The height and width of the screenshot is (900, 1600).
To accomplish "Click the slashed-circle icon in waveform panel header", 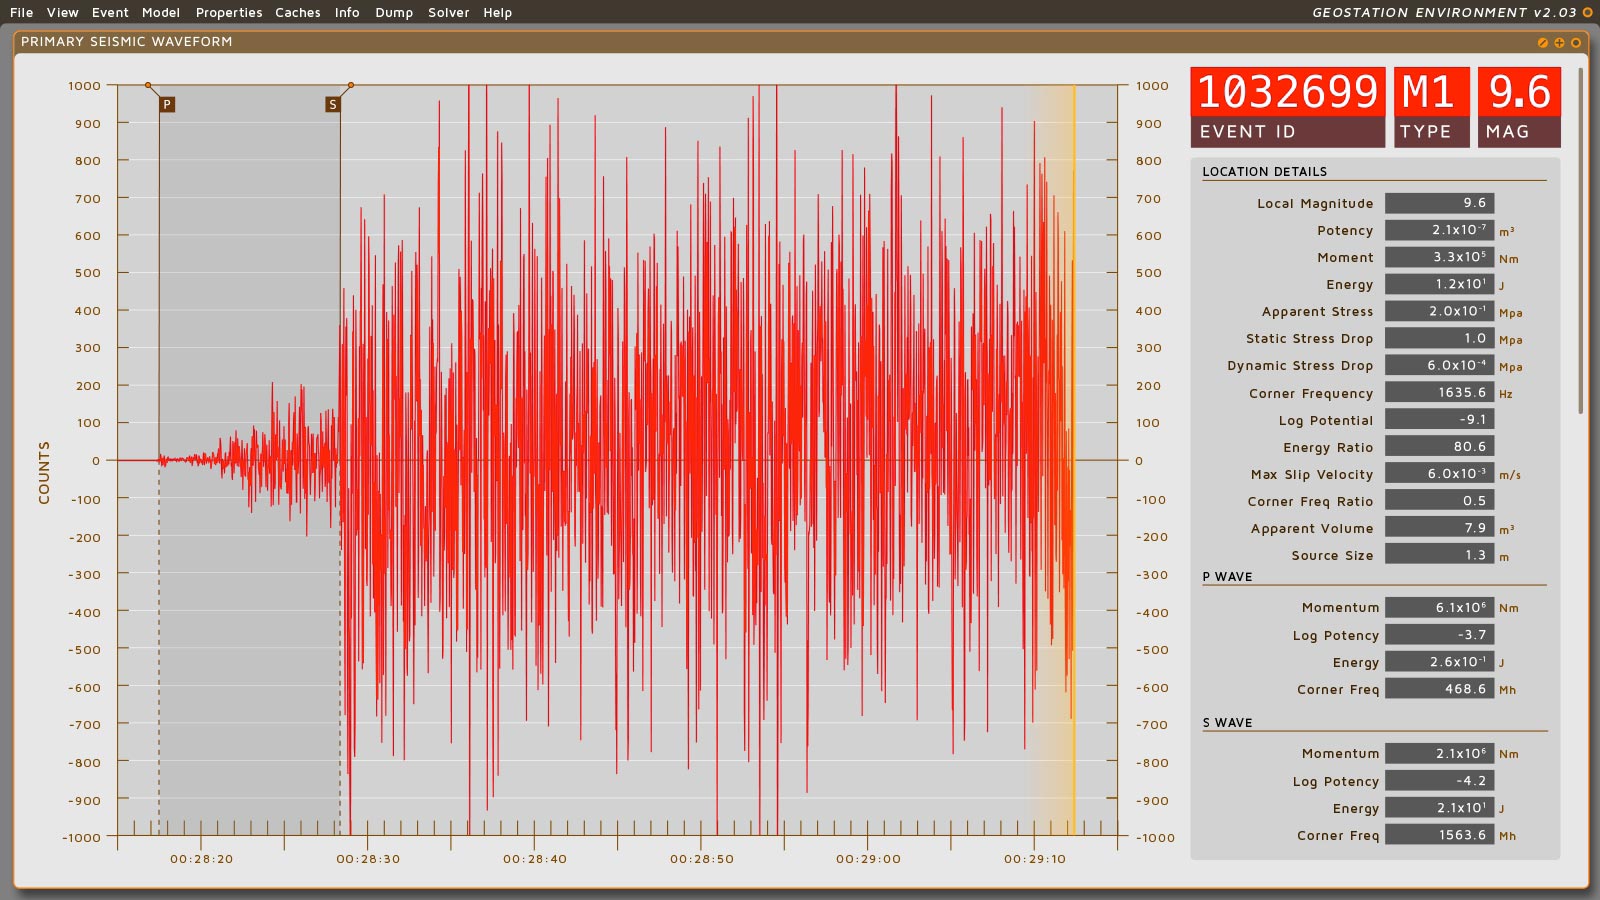I will (1542, 42).
